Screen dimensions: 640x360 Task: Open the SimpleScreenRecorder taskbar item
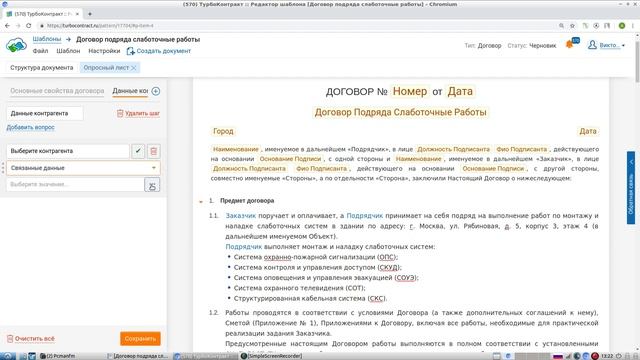pyautogui.click(x=271, y=356)
